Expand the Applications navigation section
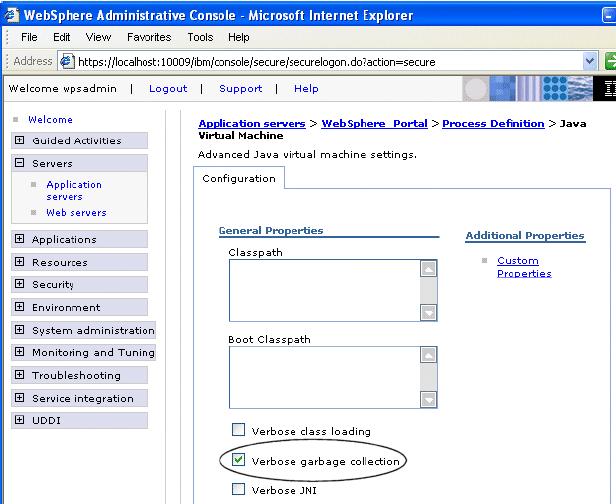The width and height of the screenshot is (616, 504). (20, 240)
